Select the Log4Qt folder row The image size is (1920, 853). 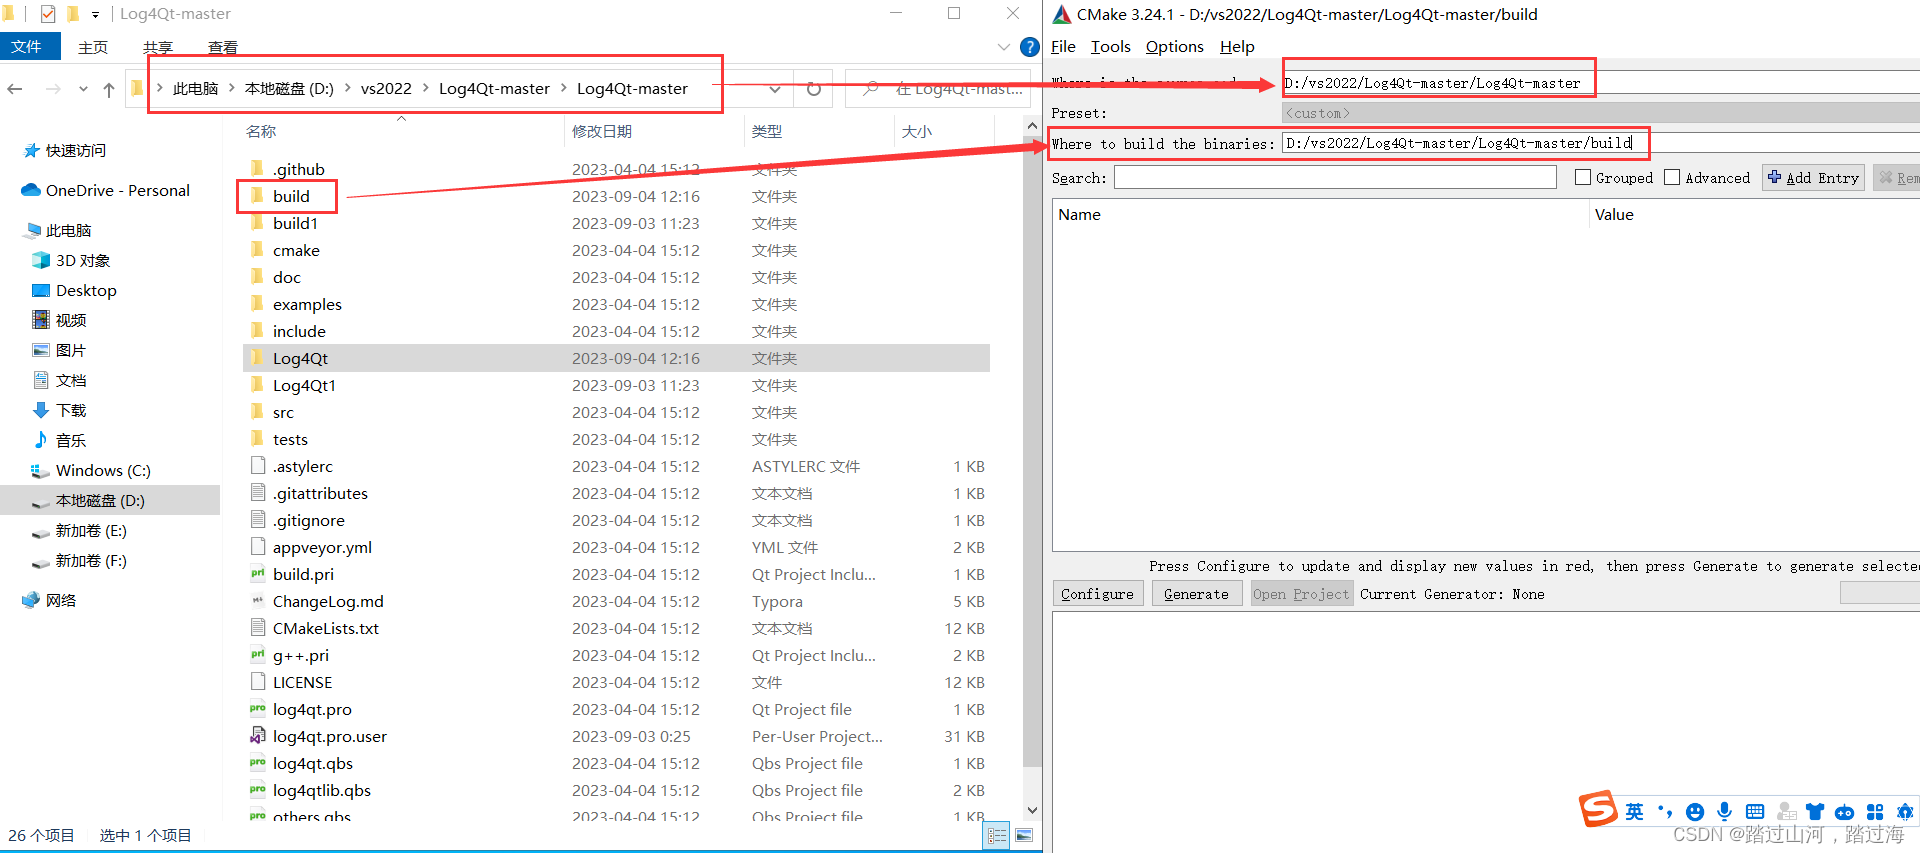pyautogui.click(x=616, y=358)
